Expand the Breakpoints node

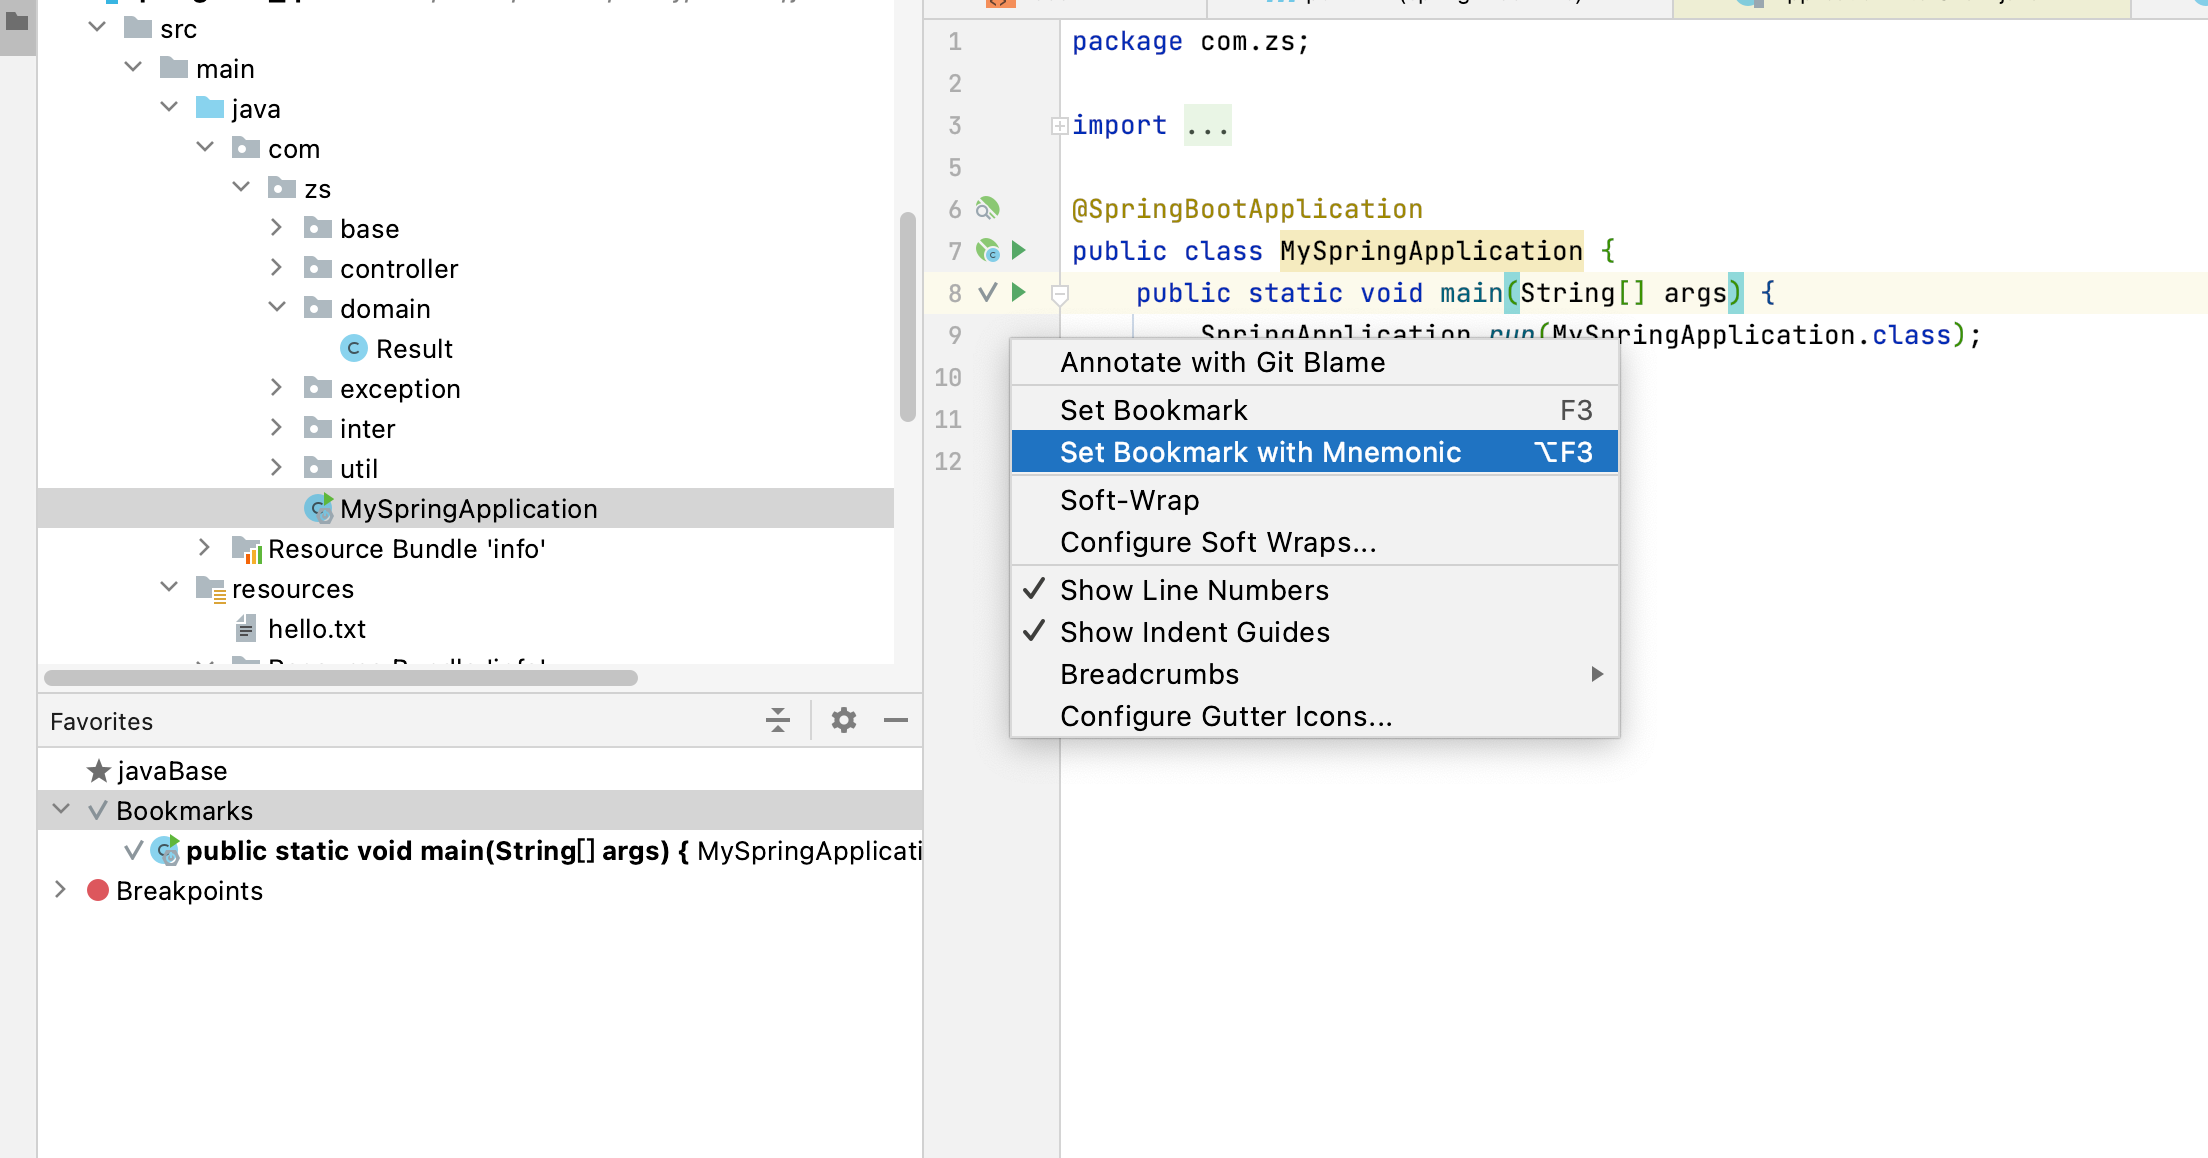point(60,890)
